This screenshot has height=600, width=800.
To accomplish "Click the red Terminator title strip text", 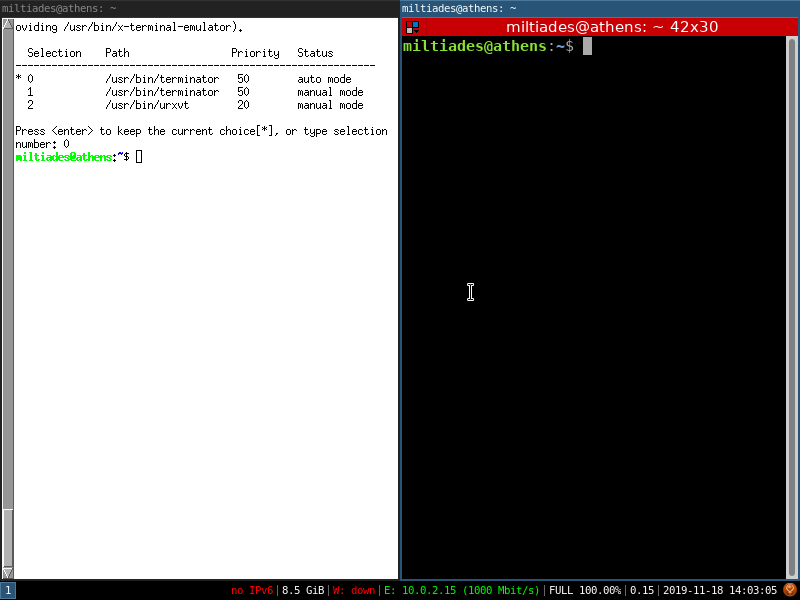I will tap(612, 27).
